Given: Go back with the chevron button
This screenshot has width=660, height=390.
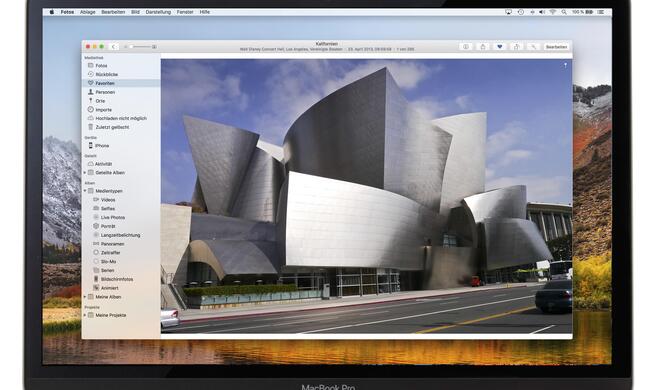Looking at the screenshot, I should [114, 47].
